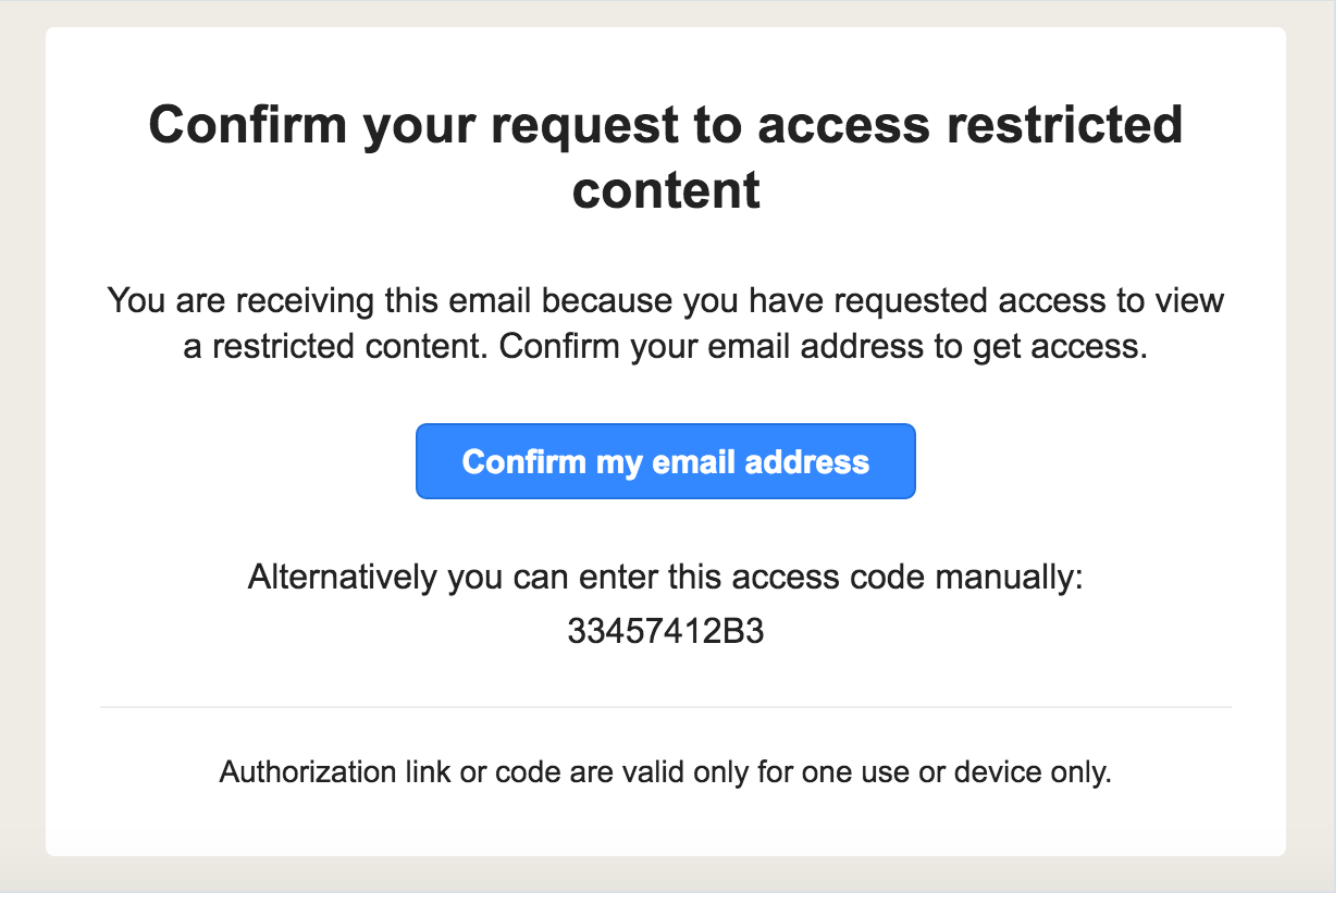Image resolution: width=1338 pixels, height=900 pixels.
Task: Click the word "Confirm" in the heading
Action: [x=247, y=125]
